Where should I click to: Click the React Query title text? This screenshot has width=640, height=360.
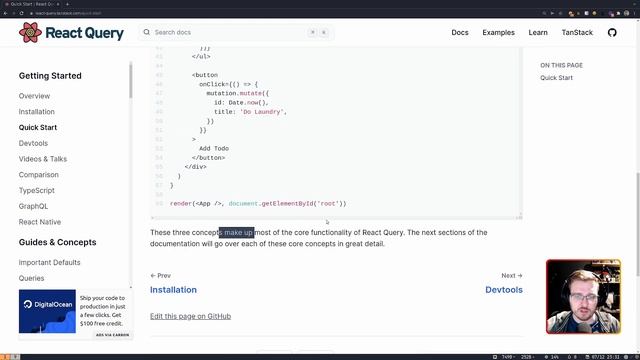click(84, 33)
